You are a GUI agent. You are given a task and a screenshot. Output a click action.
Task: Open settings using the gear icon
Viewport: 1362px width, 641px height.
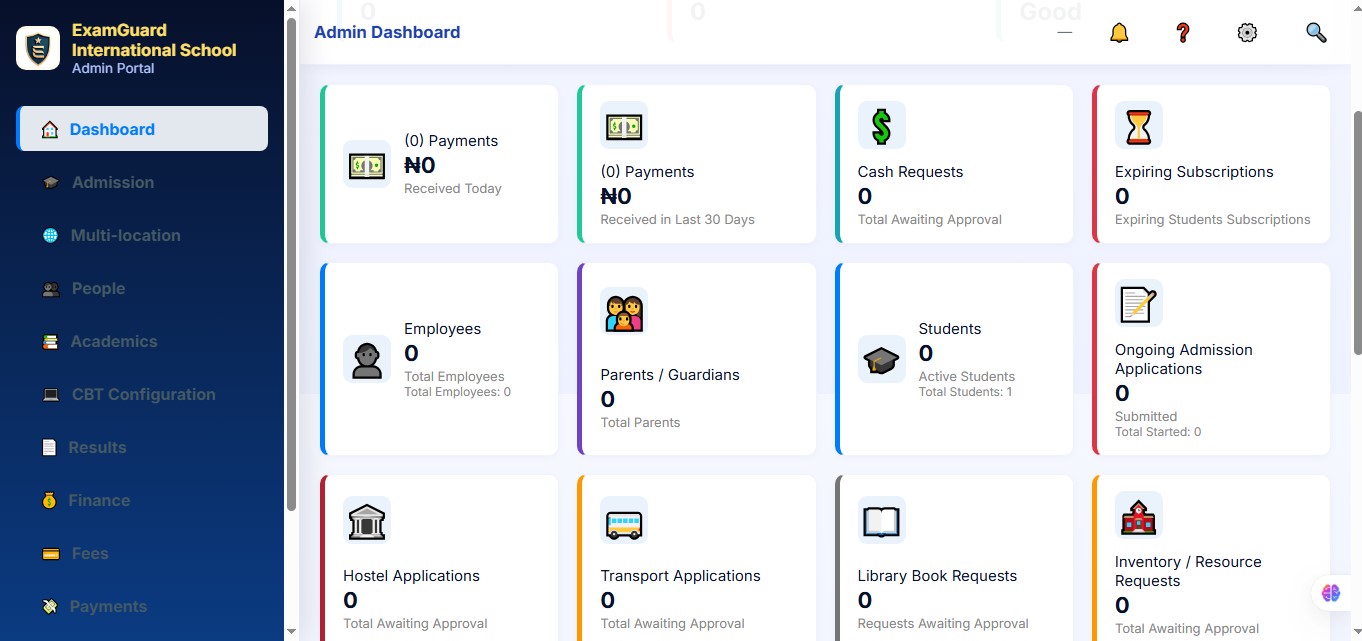pyautogui.click(x=1247, y=32)
